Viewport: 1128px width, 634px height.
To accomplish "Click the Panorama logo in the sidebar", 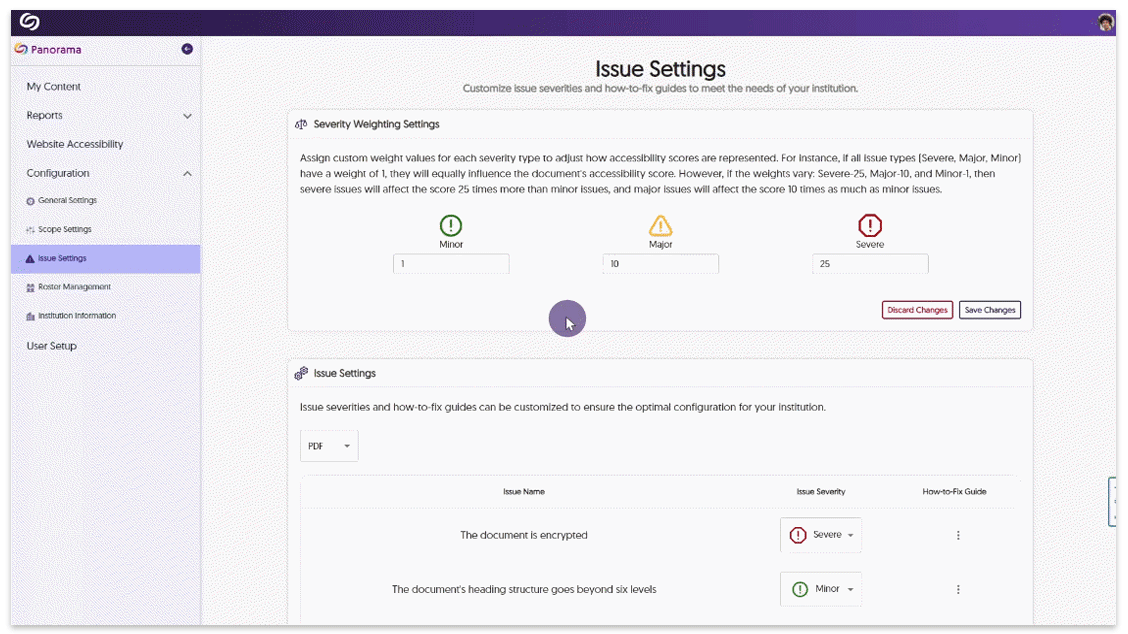I will [20, 49].
